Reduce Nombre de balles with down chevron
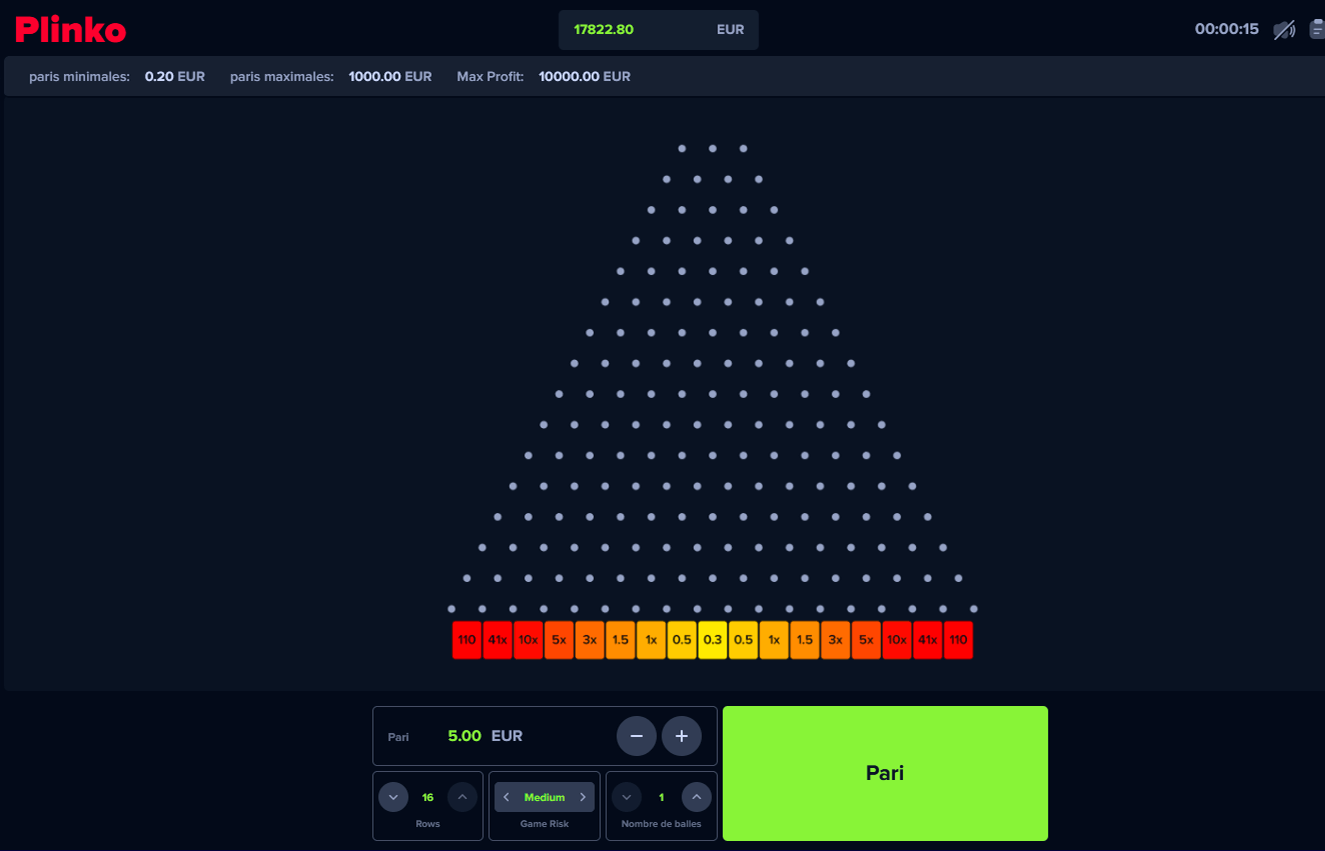This screenshot has width=1325, height=851. coord(626,797)
